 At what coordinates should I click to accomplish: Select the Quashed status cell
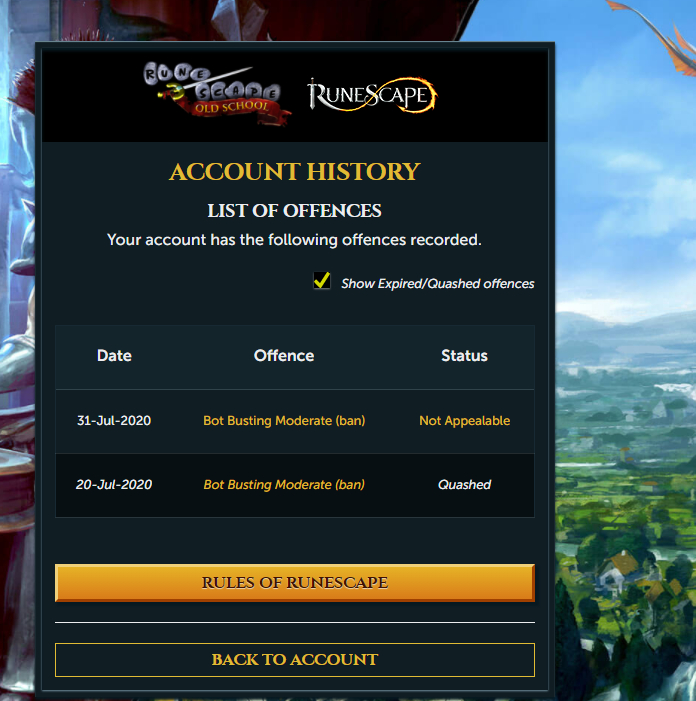tap(464, 485)
